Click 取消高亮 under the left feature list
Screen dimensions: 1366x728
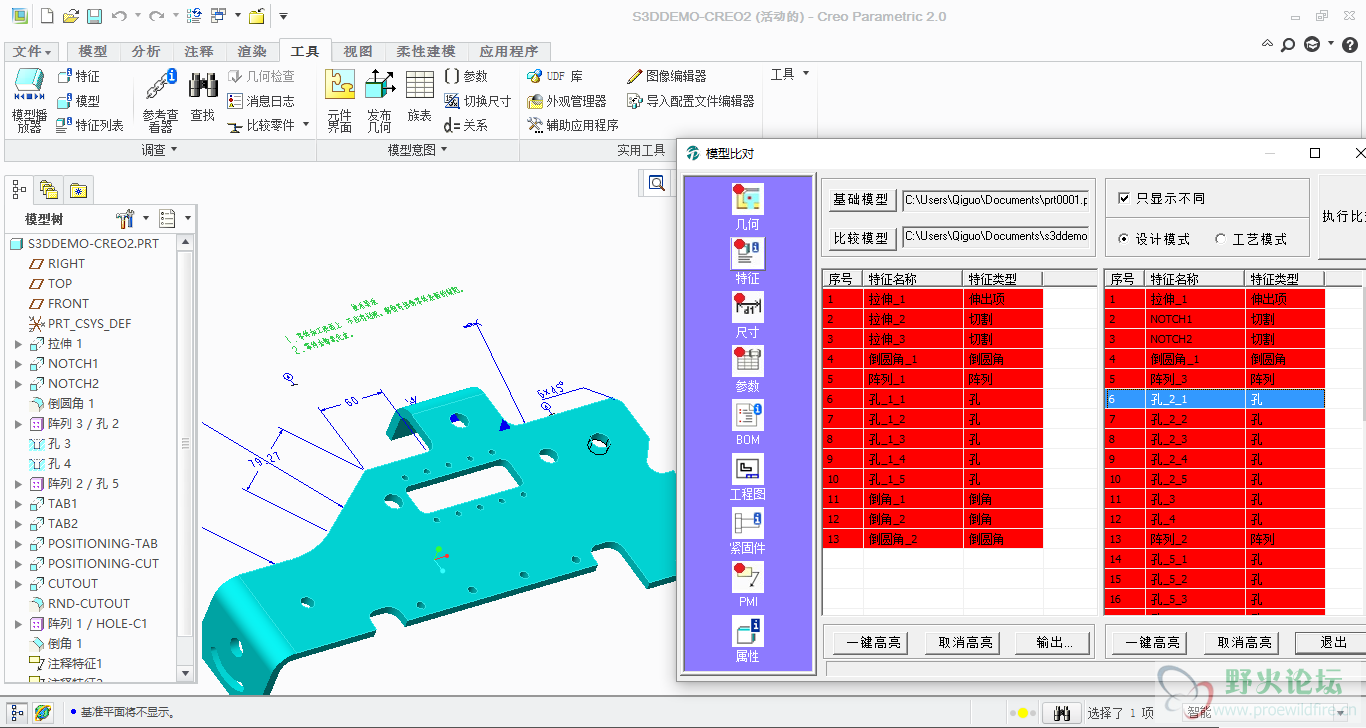click(962, 642)
